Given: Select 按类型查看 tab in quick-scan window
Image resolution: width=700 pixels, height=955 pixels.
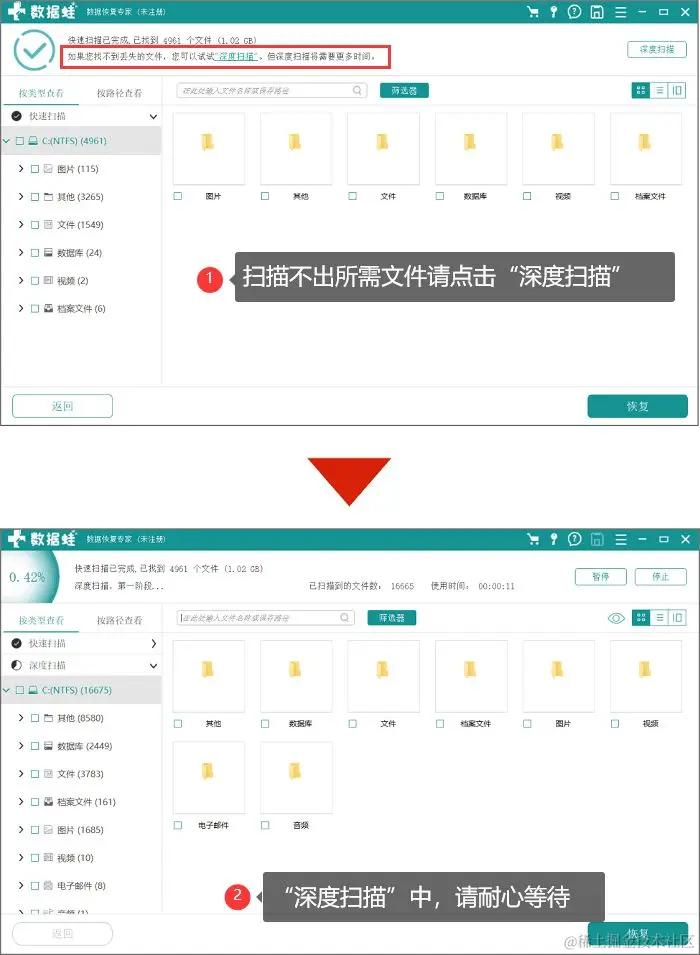Looking at the screenshot, I should (x=41, y=93).
